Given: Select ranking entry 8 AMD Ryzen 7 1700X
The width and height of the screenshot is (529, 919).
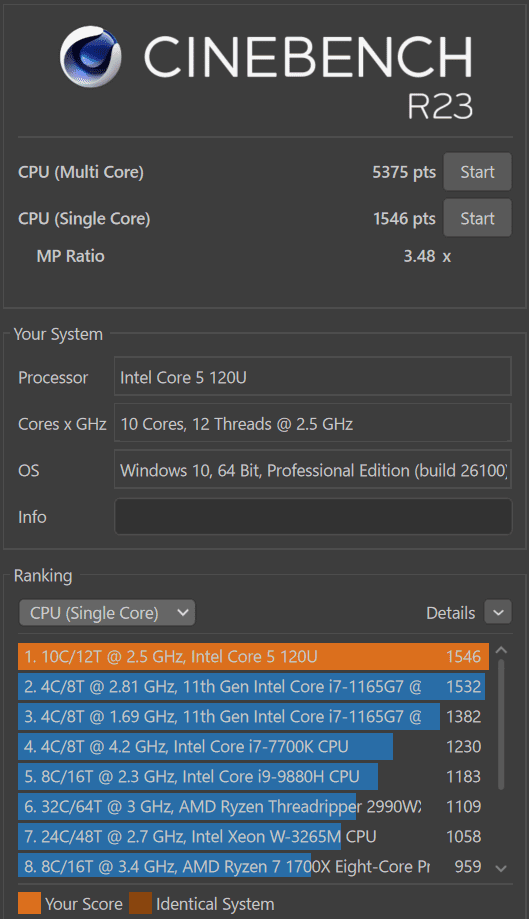Looking at the screenshot, I should tap(253, 866).
